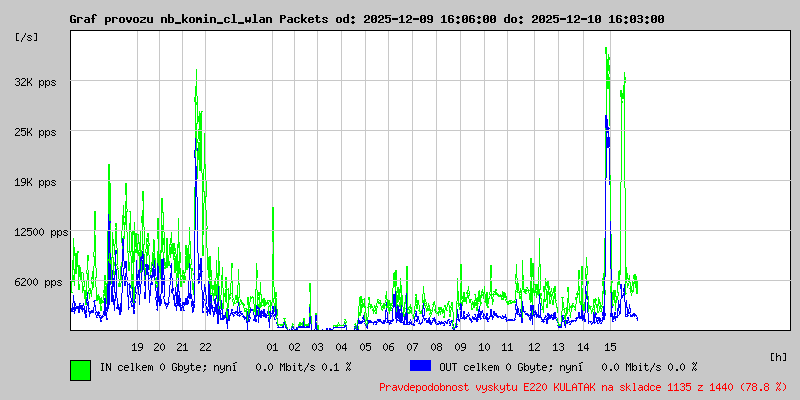Screen dimensions: 800x400
Task: Click the blue OUT legend swatch
Action: [x=420, y=366]
